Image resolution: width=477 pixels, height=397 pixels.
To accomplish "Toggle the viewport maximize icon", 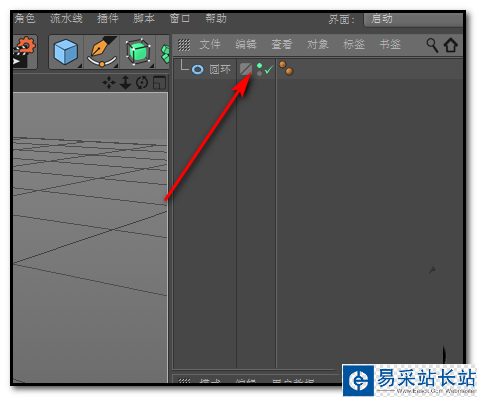I will point(159,83).
